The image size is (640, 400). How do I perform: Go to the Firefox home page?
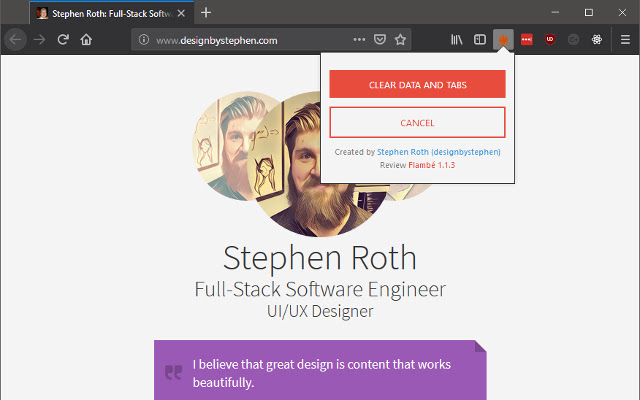click(x=86, y=40)
